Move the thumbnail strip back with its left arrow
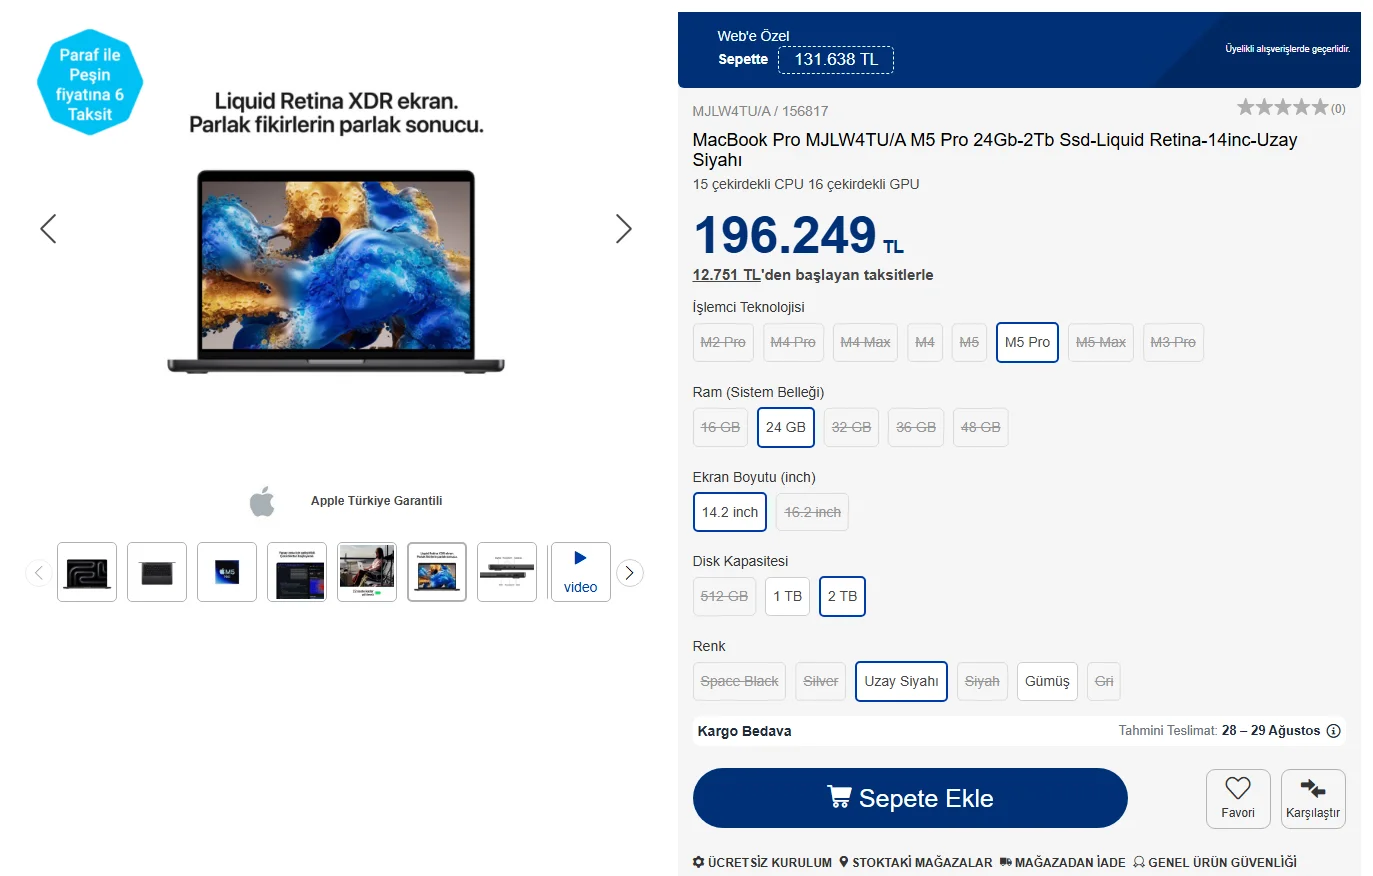 pyautogui.click(x=39, y=573)
